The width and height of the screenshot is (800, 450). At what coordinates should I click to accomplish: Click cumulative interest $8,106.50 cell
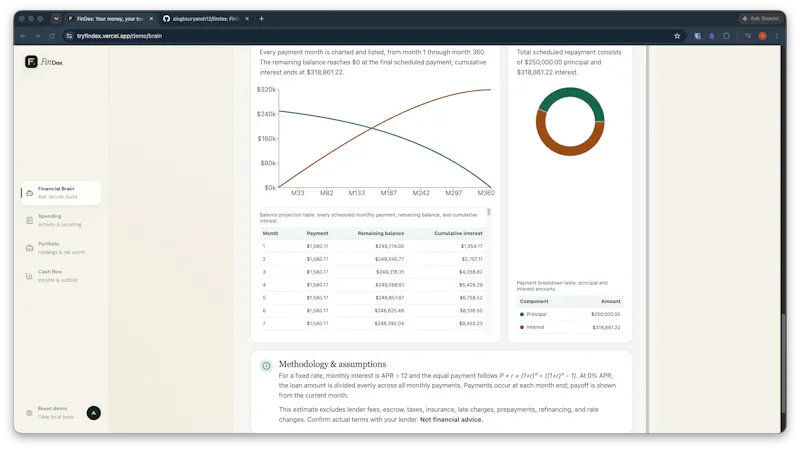pos(471,310)
